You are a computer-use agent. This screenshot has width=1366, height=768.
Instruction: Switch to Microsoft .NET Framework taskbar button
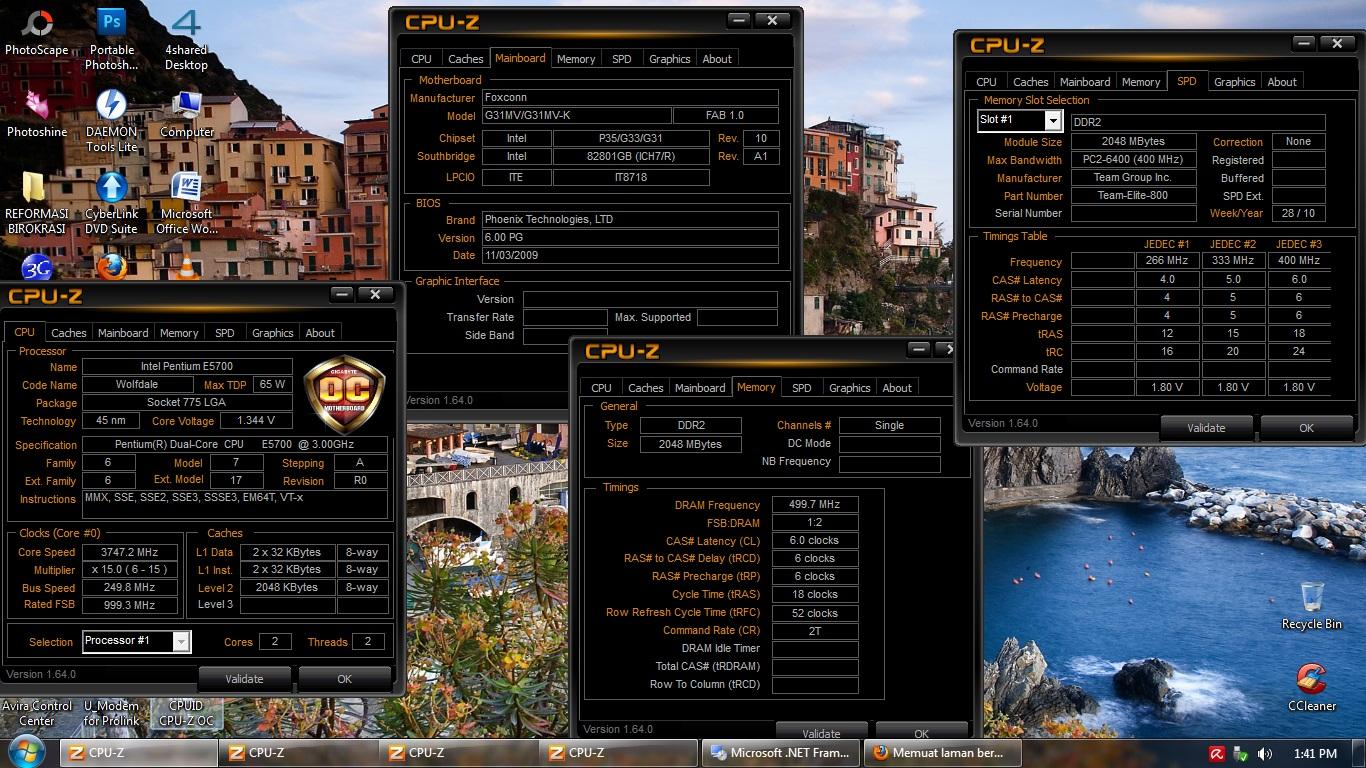(782, 753)
